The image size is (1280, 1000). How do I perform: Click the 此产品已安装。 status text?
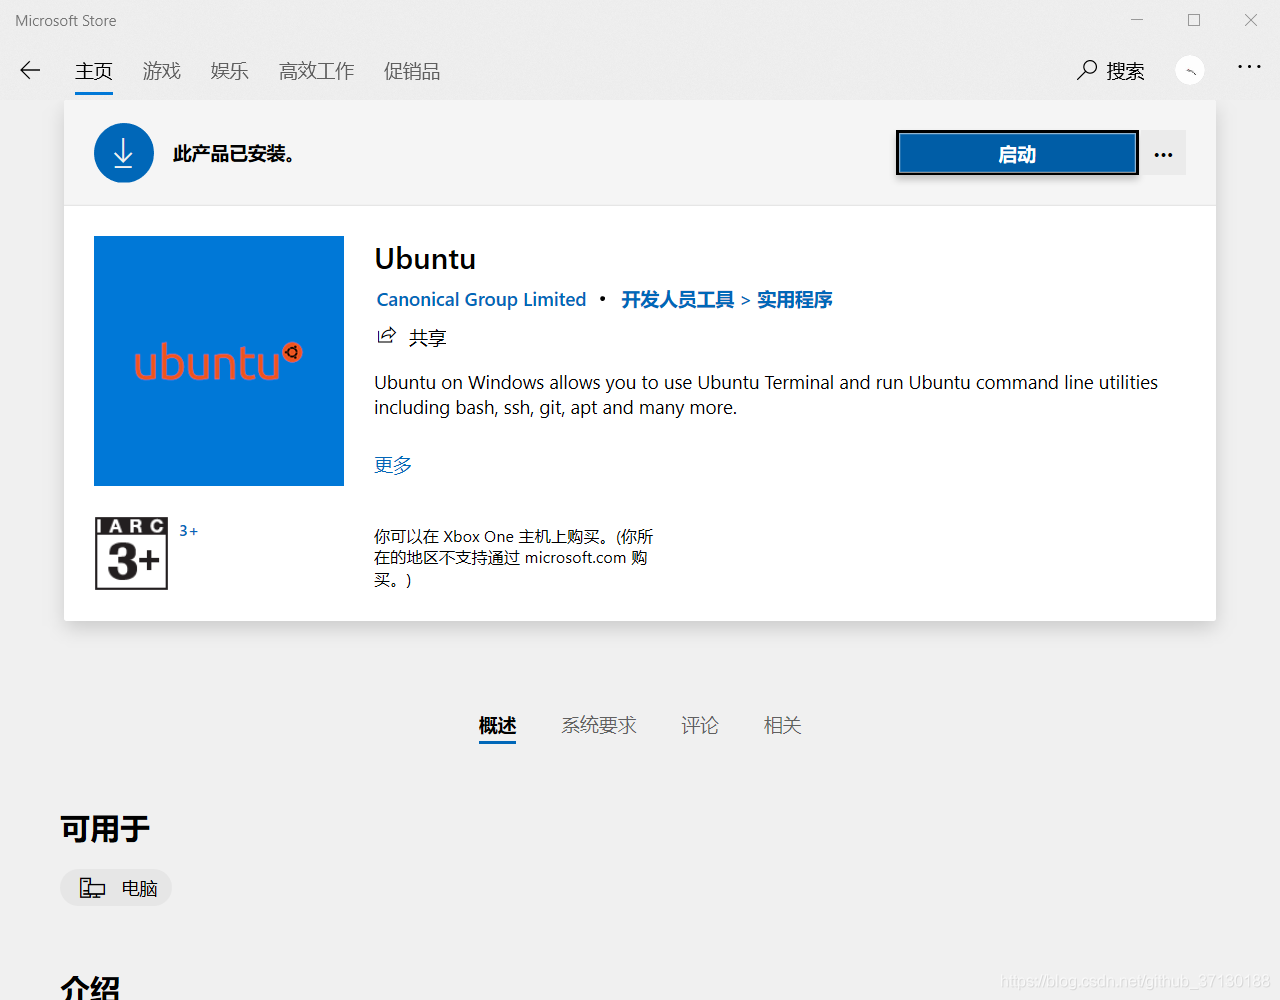[234, 154]
